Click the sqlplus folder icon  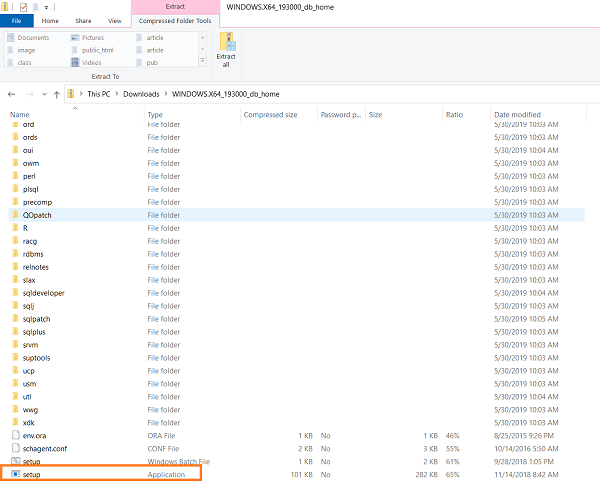click(15, 332)
